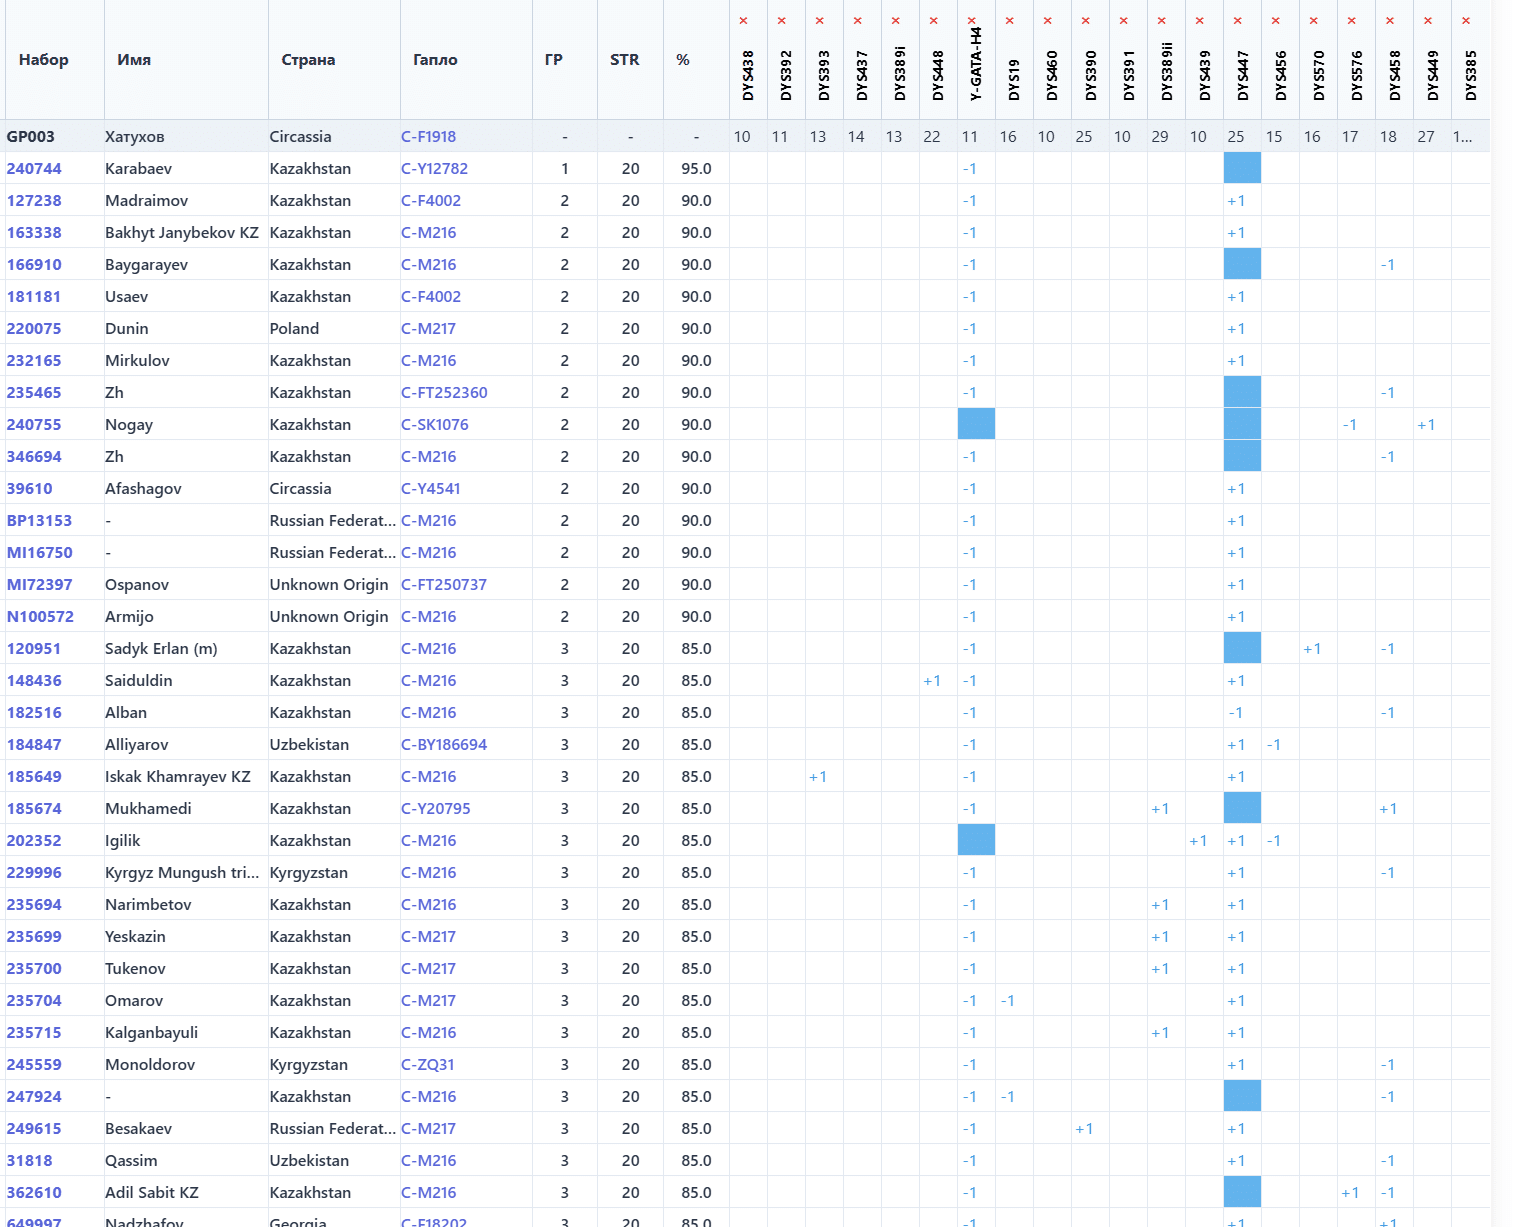Screen dimensions: 1515x1227
Task: Click the Гапло column header
Action: coord(435,60)
